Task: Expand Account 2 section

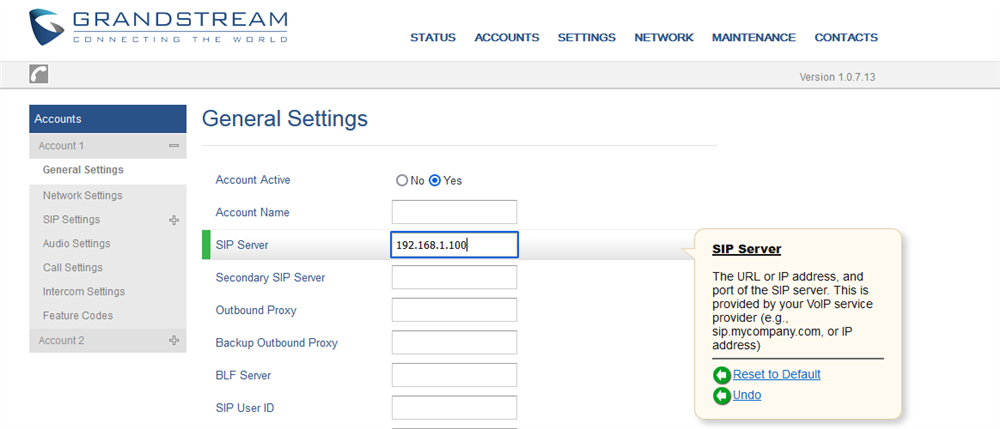Action: tap(174, 340)
